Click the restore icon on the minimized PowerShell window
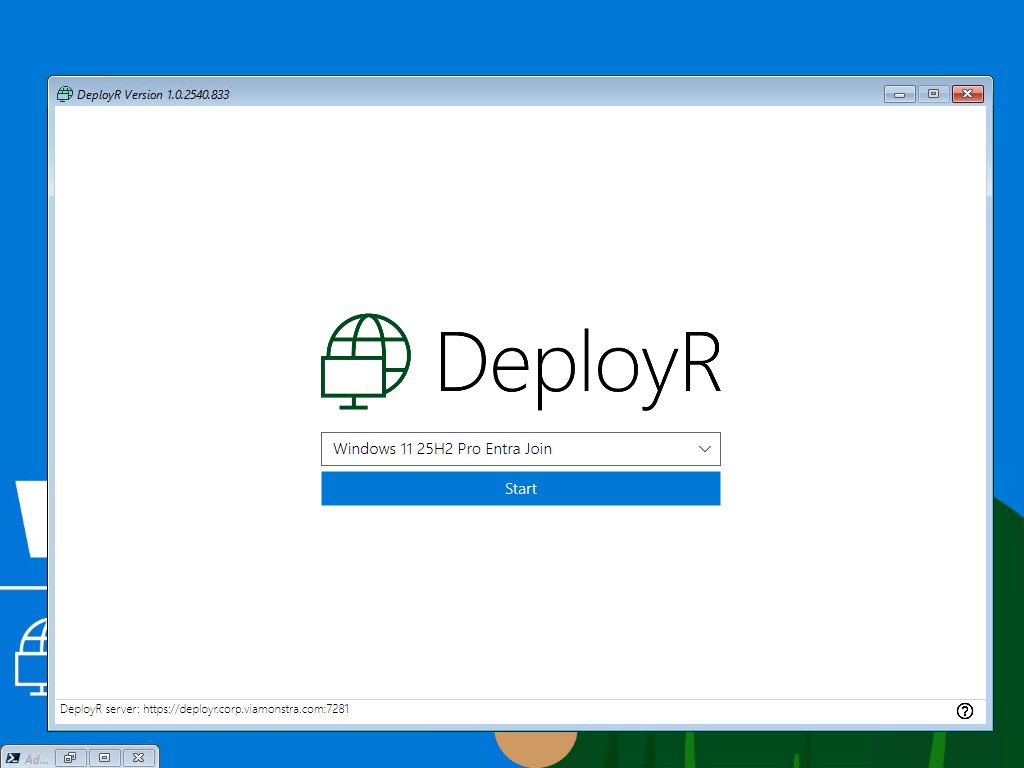 click(70, 757)
